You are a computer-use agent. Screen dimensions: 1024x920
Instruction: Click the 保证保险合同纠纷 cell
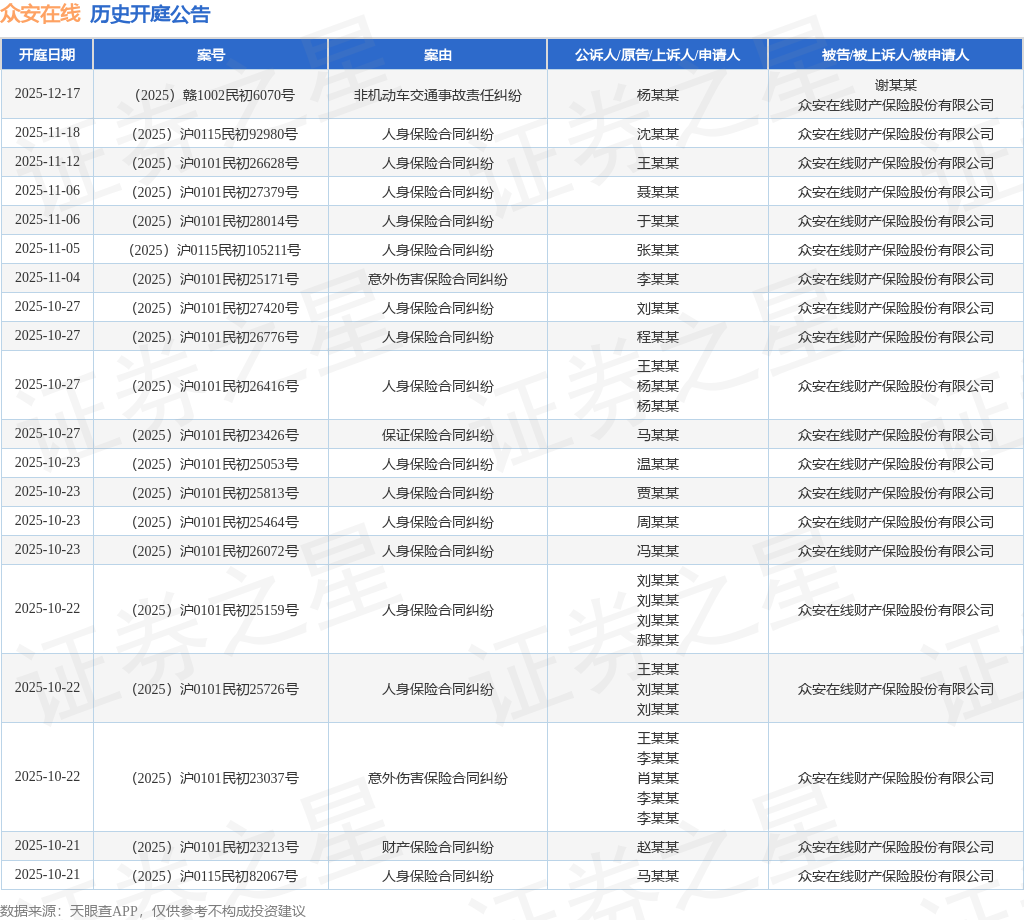(x=438, y=436)
